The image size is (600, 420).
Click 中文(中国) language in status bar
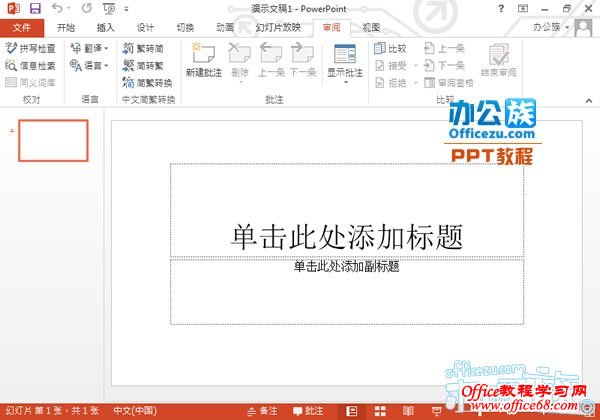point(135,411)
